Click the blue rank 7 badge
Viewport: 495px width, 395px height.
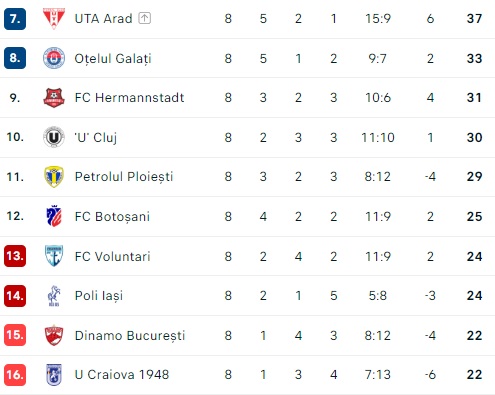point(15,19)
